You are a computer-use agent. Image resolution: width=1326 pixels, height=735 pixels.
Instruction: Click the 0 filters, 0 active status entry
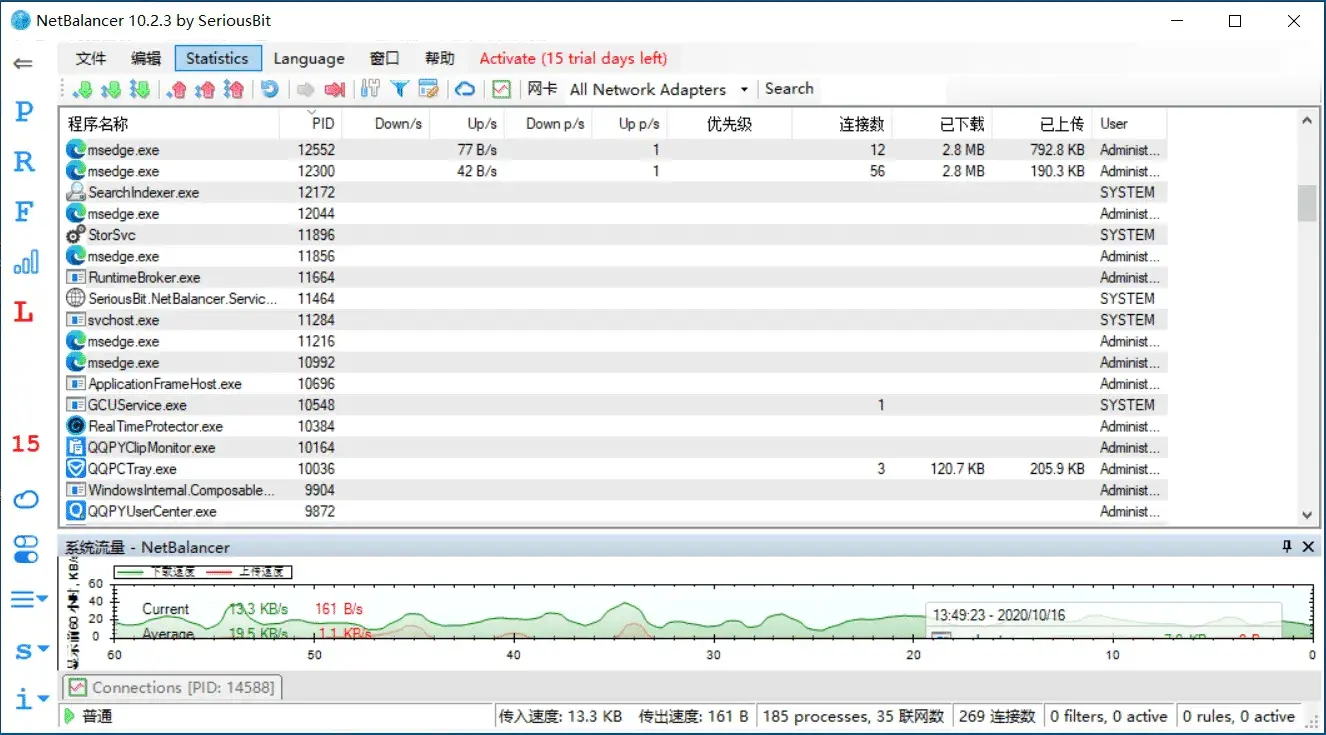(x=1108, y=716)
